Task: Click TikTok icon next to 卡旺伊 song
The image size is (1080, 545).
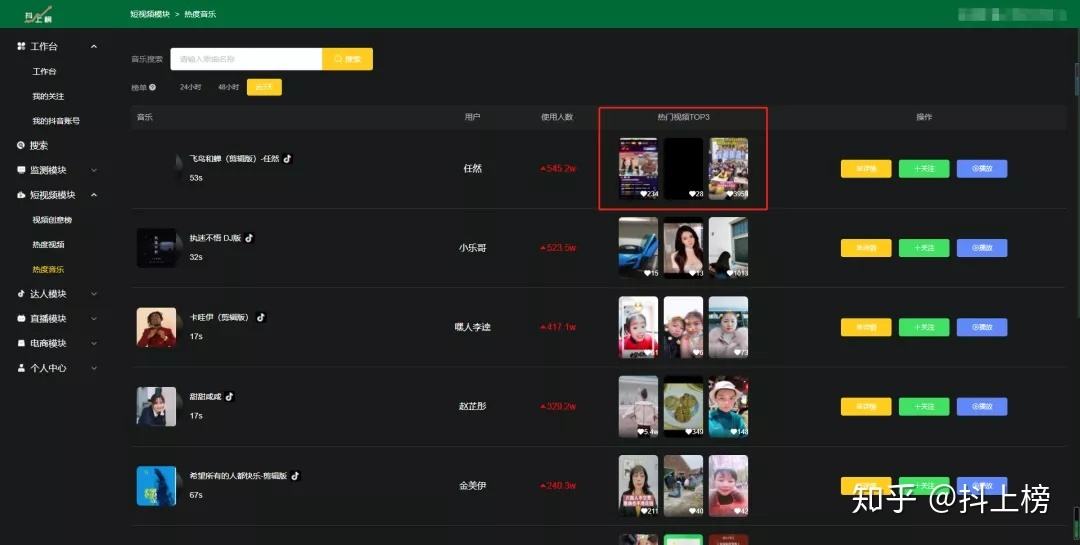Action: point(260,317)
